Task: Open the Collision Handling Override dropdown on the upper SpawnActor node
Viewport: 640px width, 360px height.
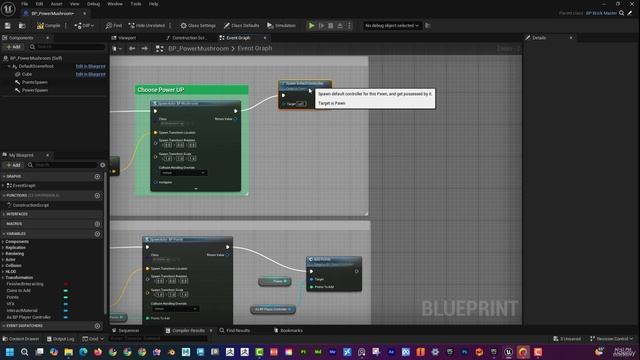Action: [x=183, y=173]
